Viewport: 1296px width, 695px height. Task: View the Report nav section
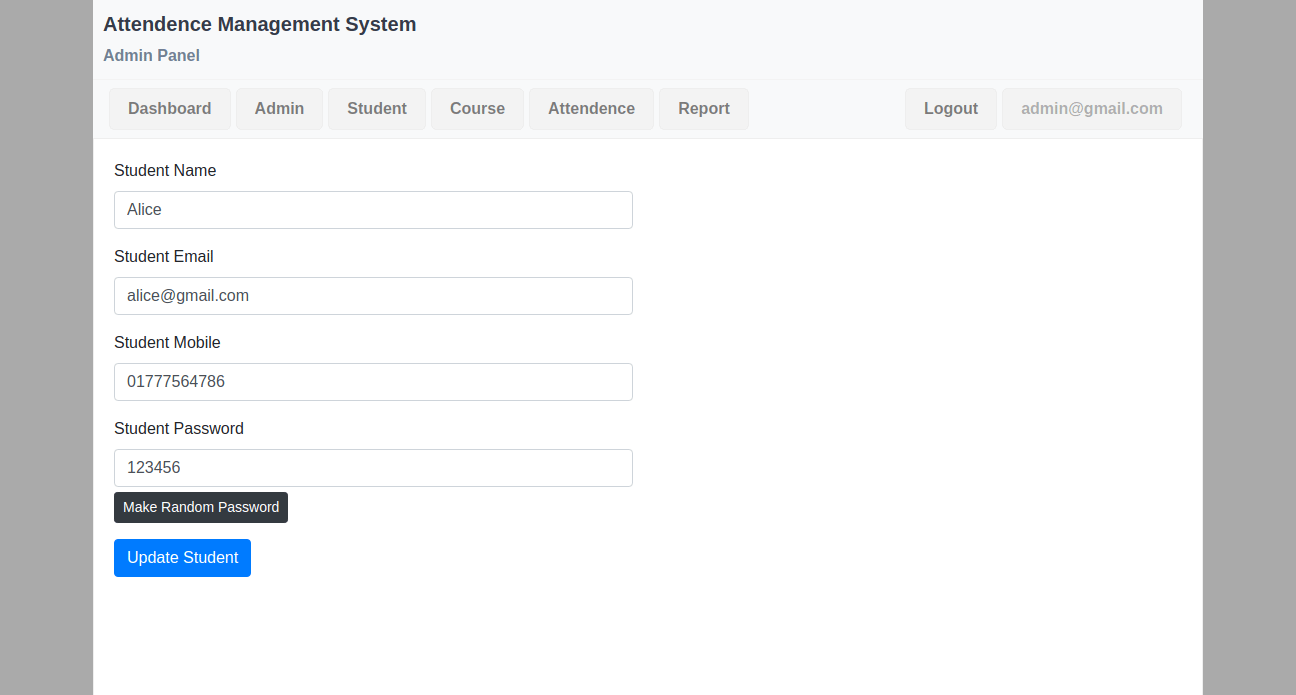point(703,109)
